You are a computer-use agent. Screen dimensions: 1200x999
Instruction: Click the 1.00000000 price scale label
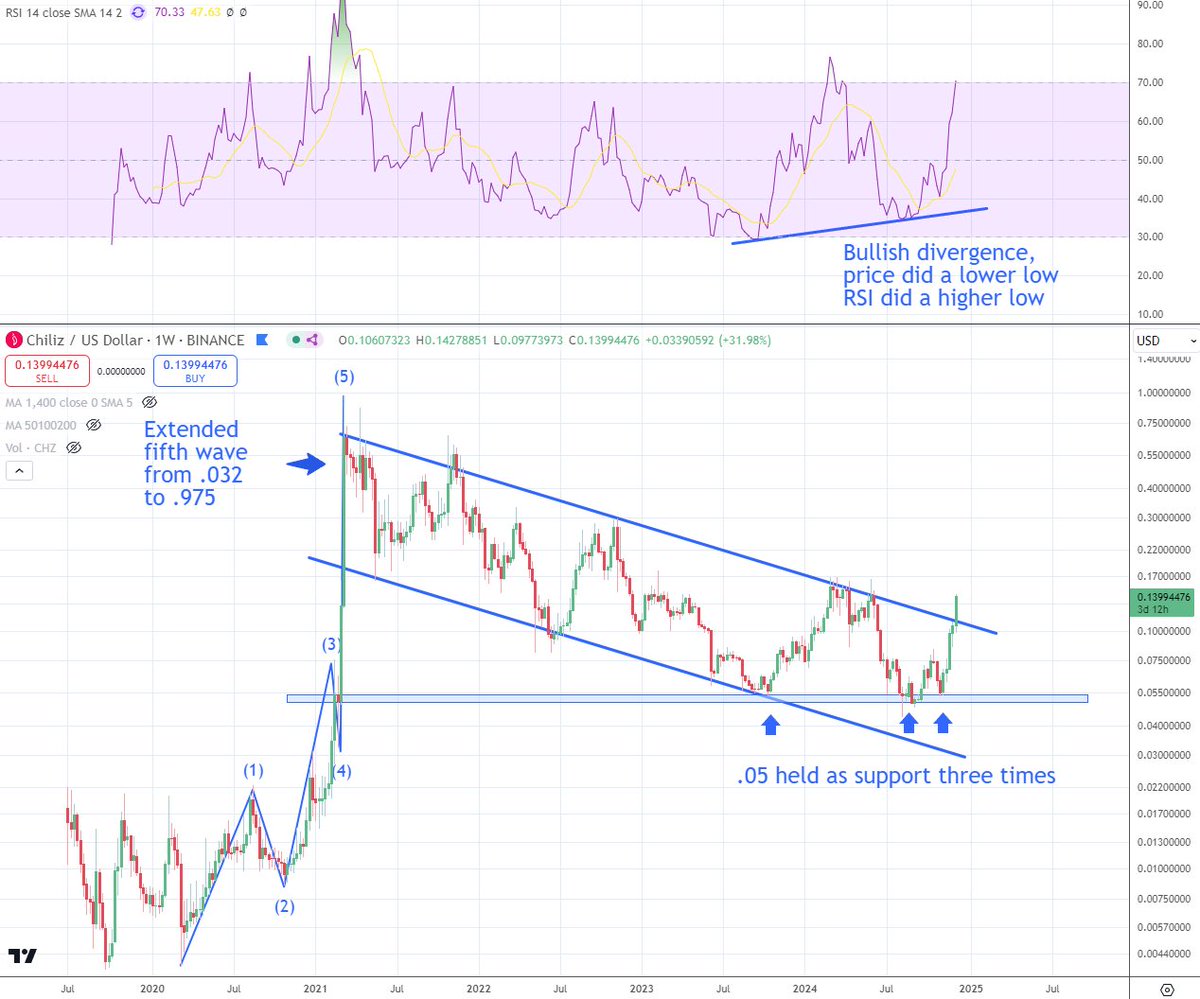tap(1163, 394)
